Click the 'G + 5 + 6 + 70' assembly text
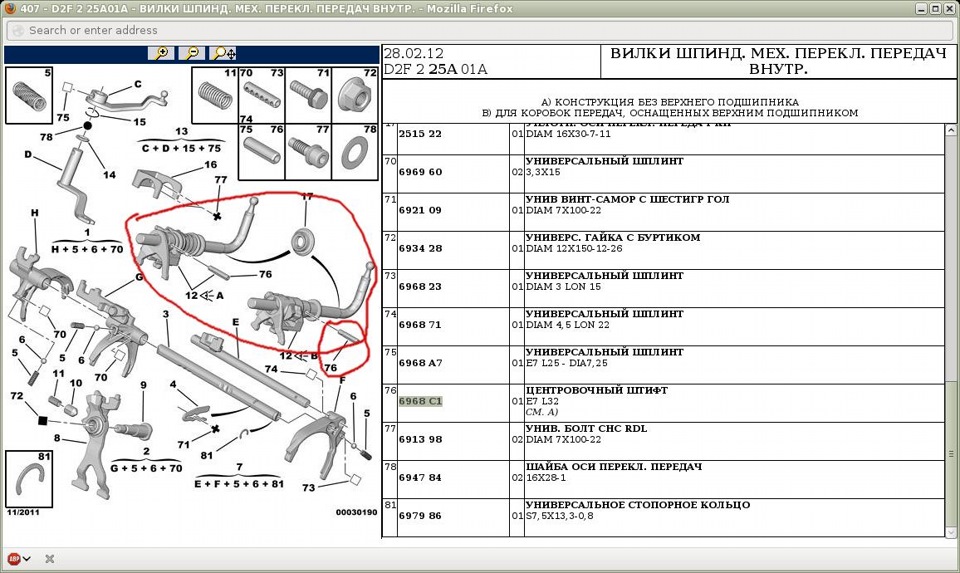Screen dimensions: 960x573 tap(146, 468)
